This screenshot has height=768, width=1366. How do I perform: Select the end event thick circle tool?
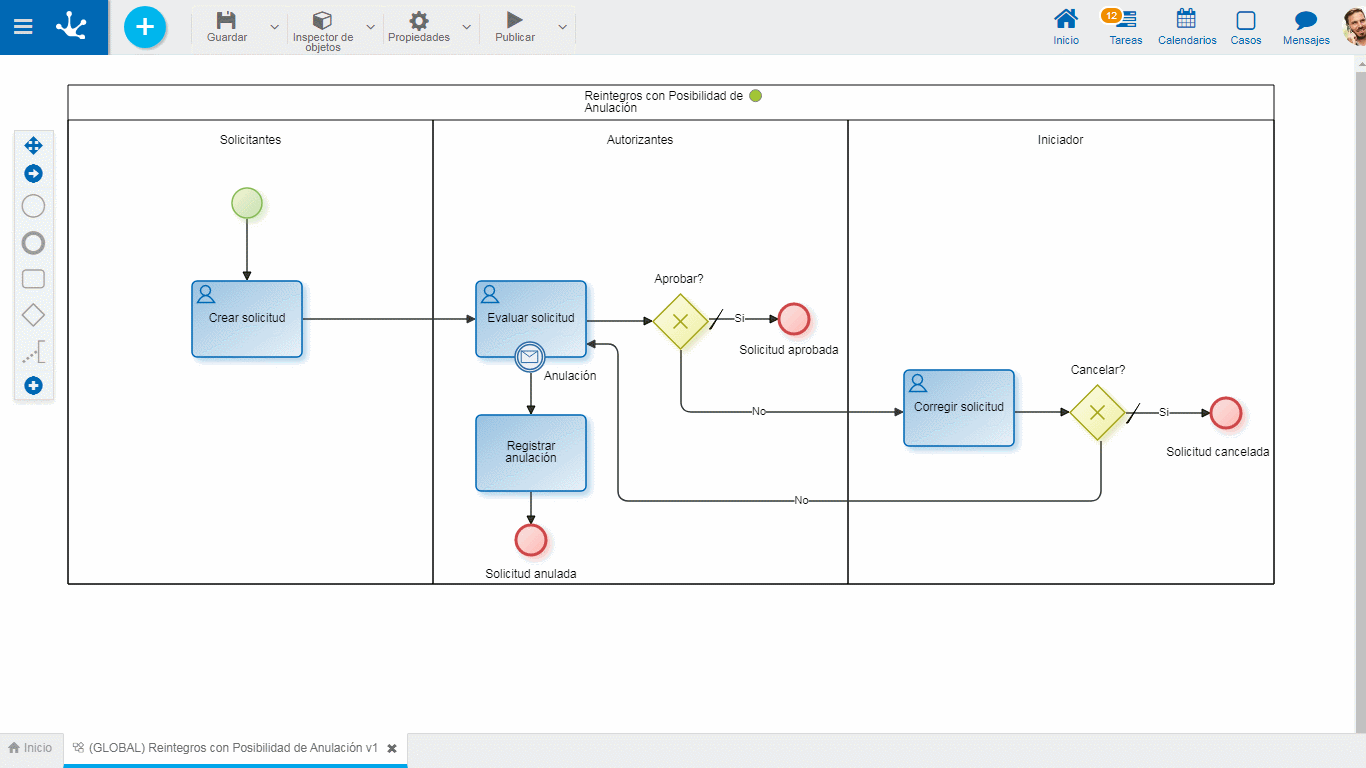tap(33, 243)
